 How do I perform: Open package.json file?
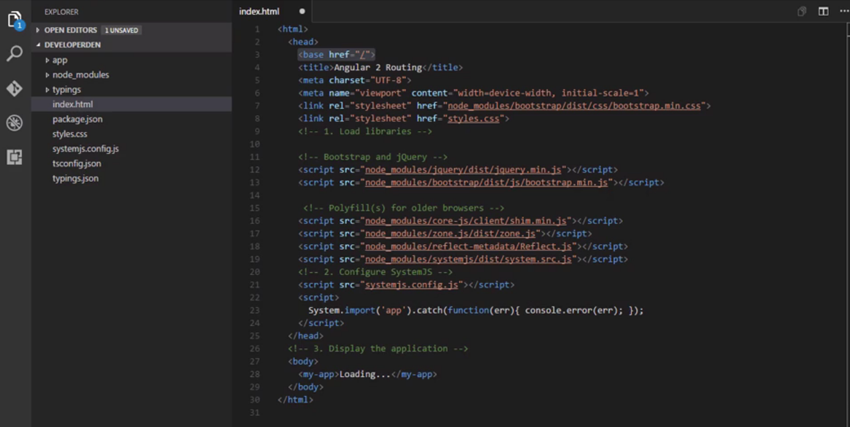tap(131, 119)
